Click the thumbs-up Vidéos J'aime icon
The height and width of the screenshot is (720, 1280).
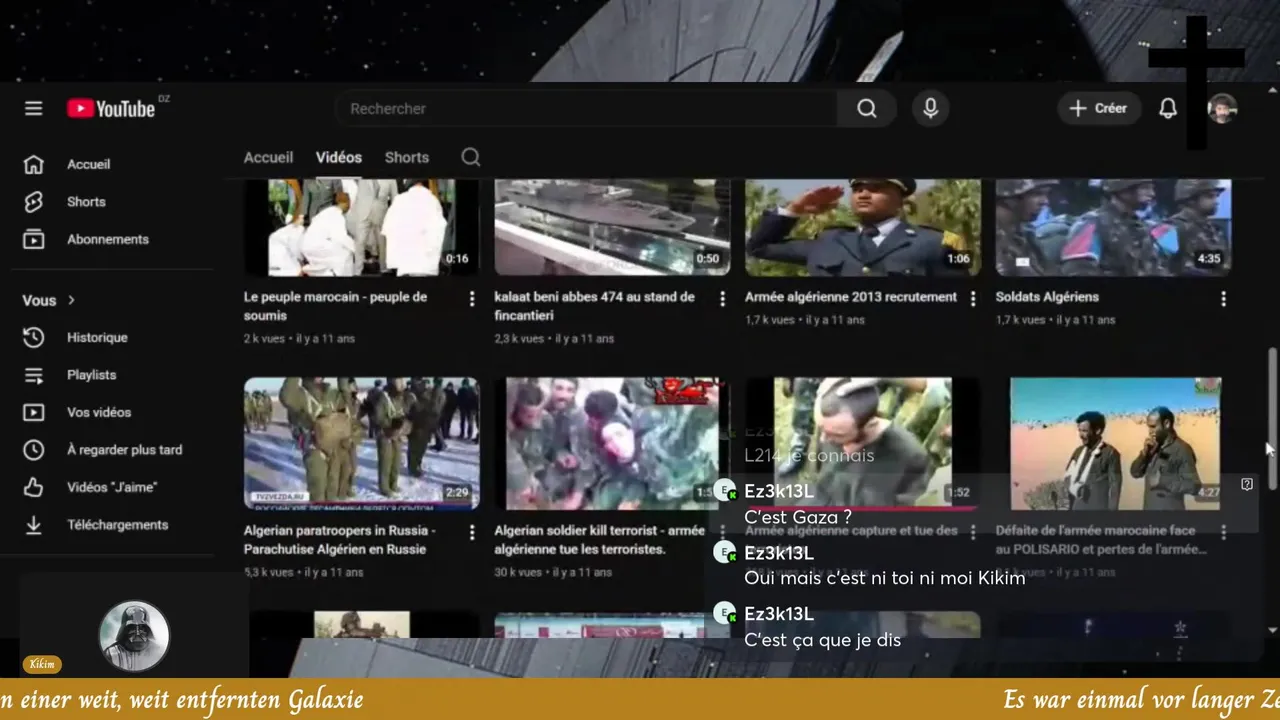pyautogui.click(x=34, y=487)
